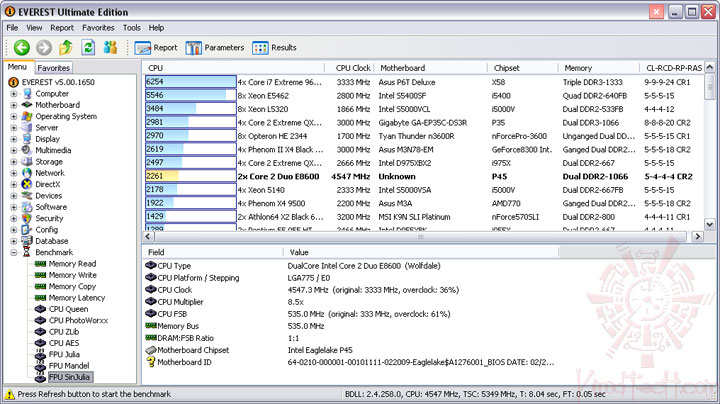This screenshot has height=404, width=720.
Task: Open benchmark Parameters
Action: coord(215,48)
